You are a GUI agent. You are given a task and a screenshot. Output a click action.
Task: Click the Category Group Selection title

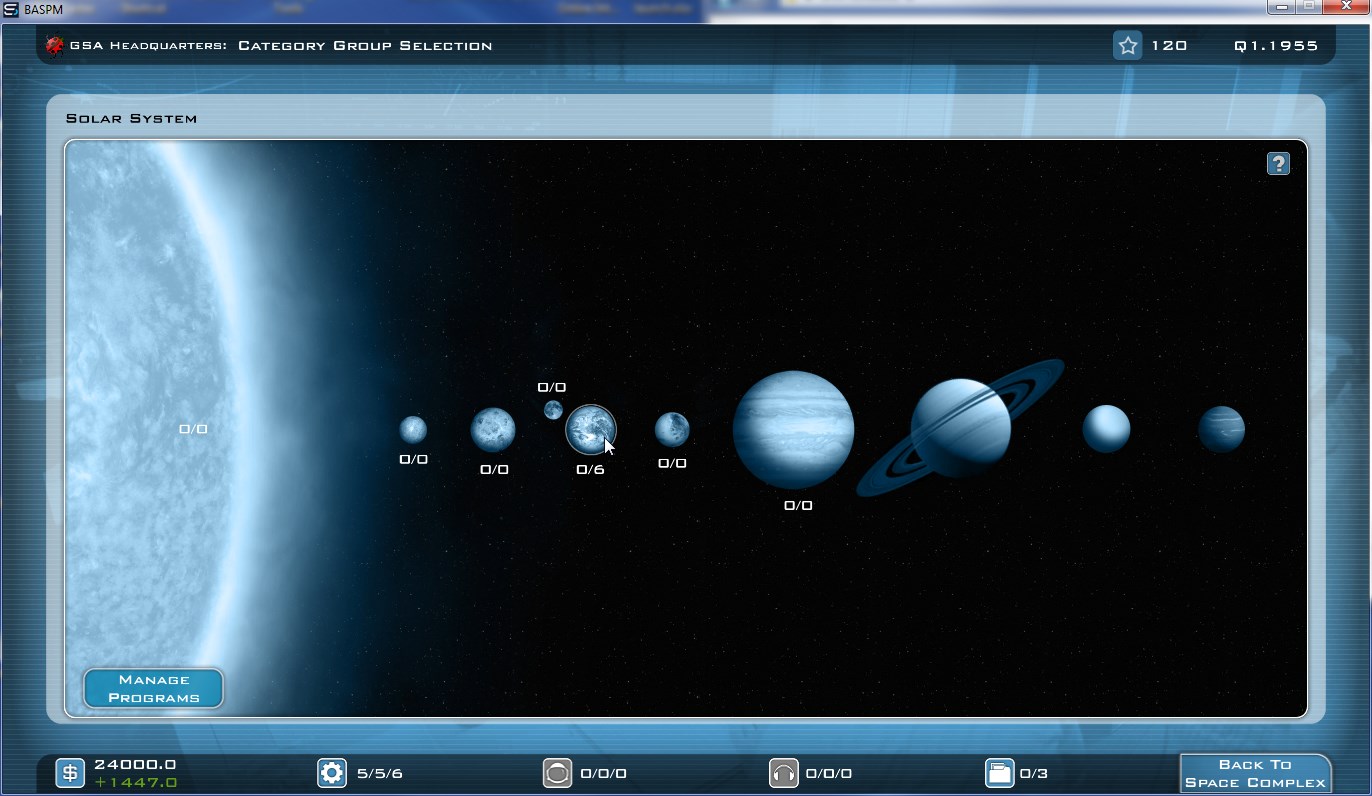click(x=365, y=46)
